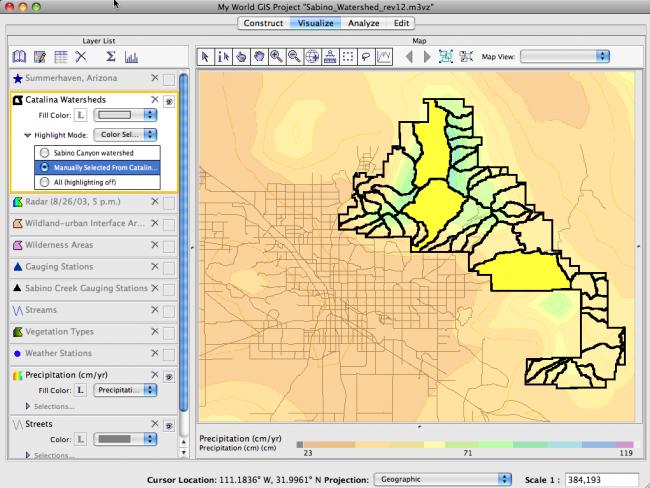The width and height of the screenshot is (650, 488).
Task: Select the Sabino Canyon watershed radio button
Action: click(43, 152)
